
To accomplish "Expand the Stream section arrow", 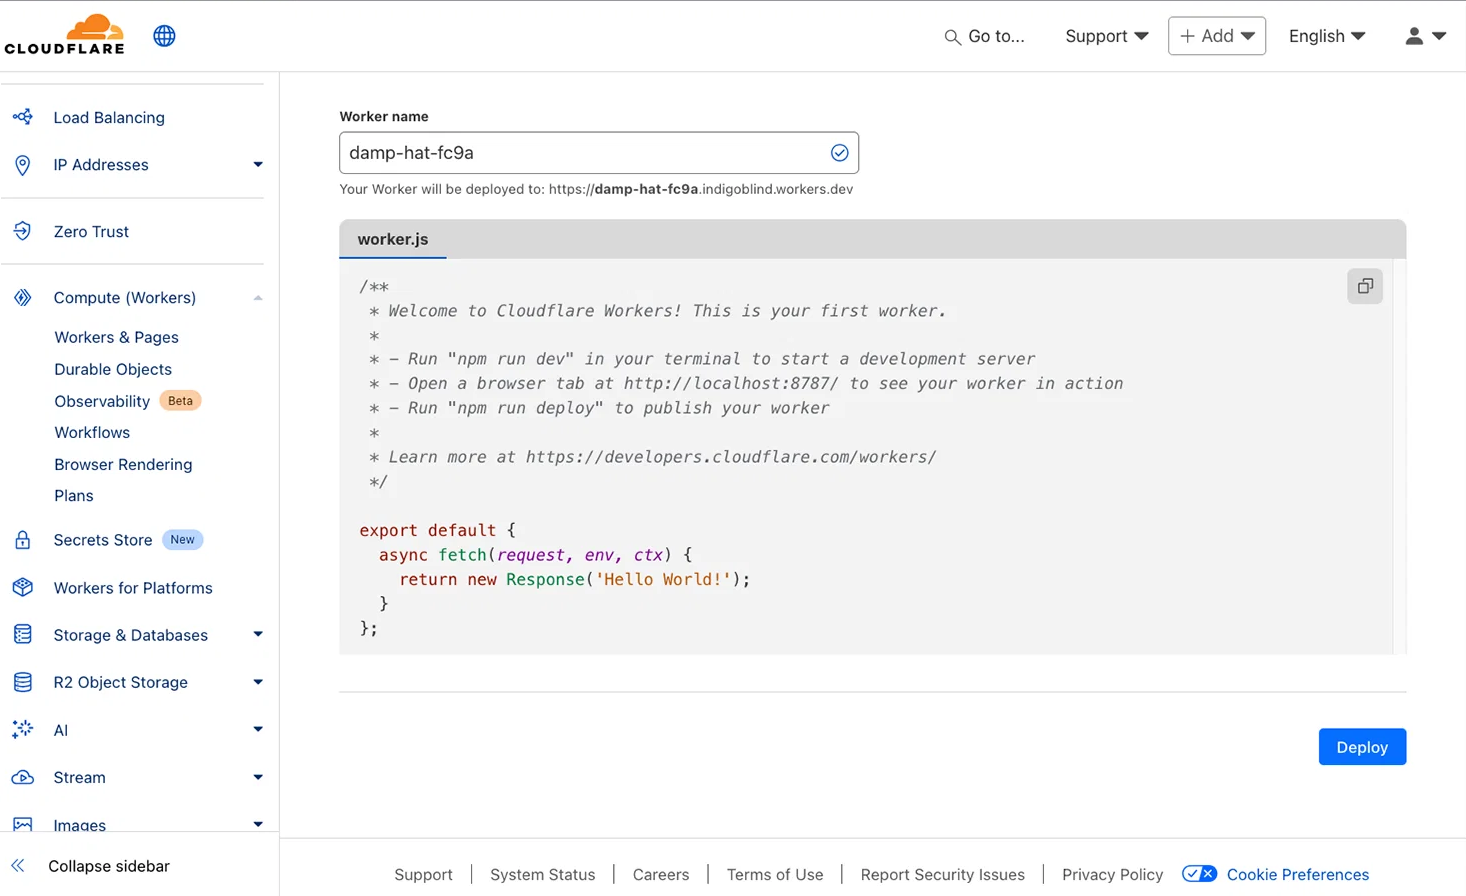I will click(258, 777).
